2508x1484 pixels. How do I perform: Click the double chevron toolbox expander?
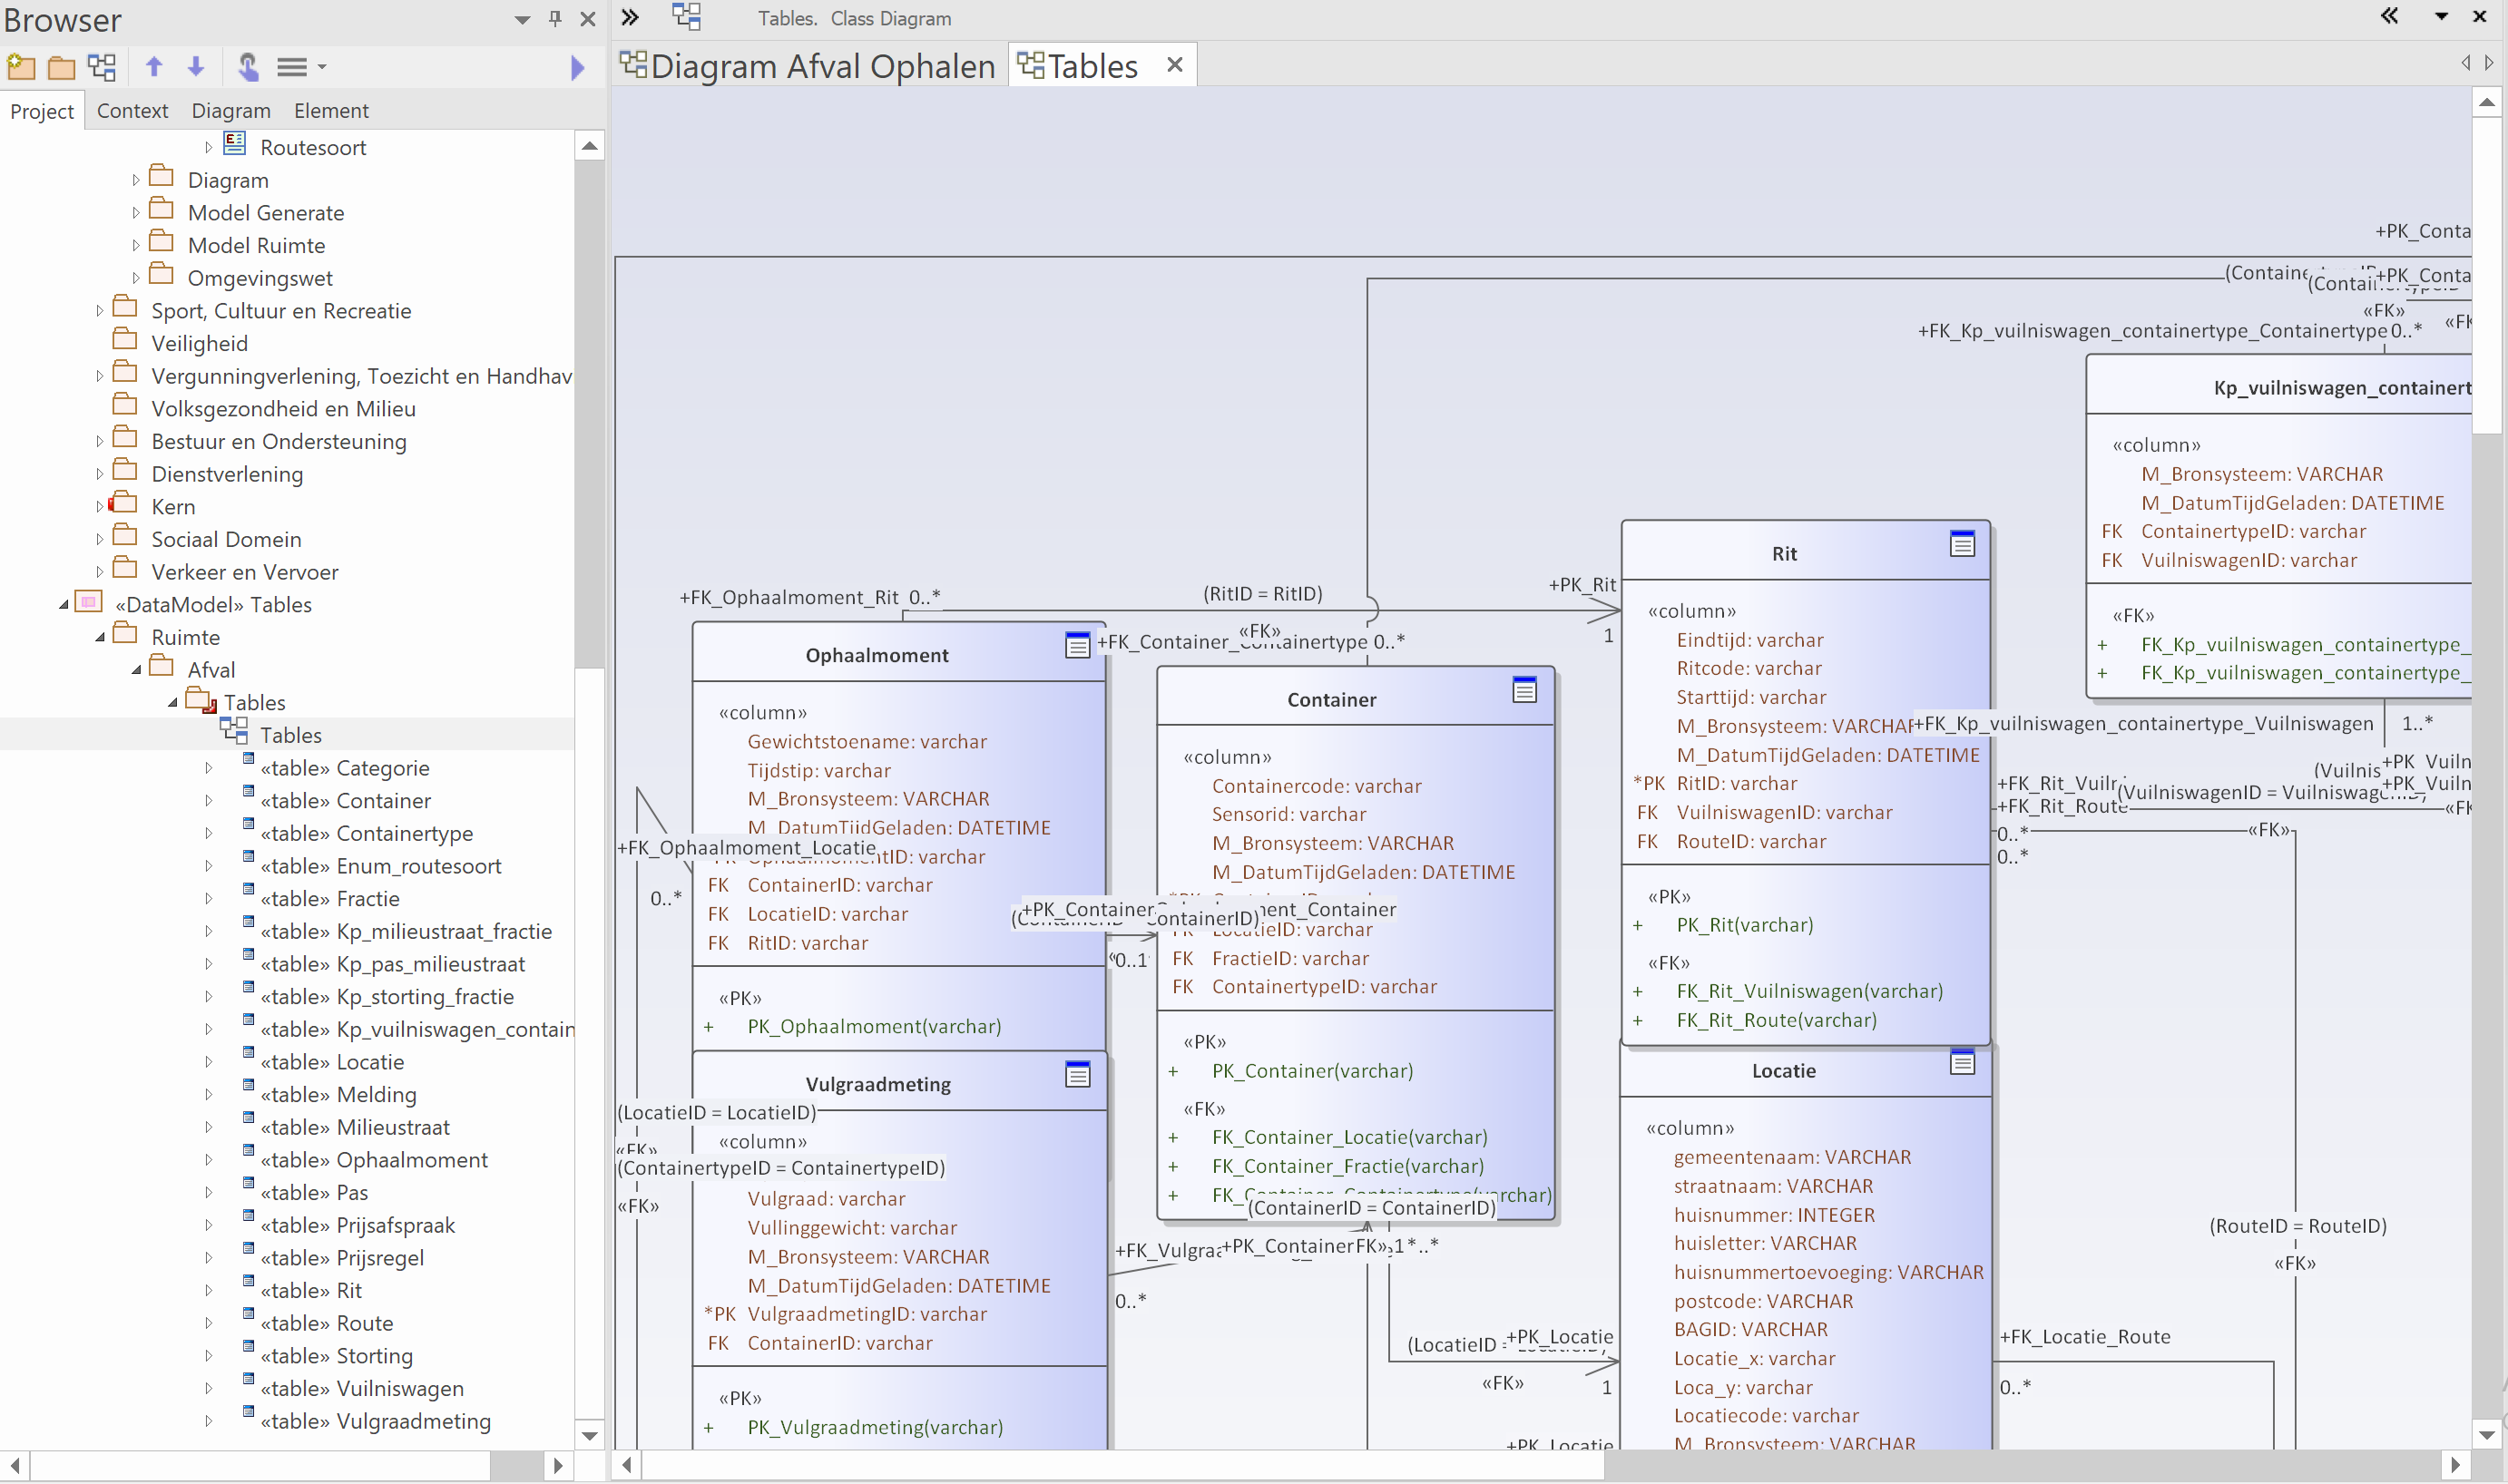(630, 17)
